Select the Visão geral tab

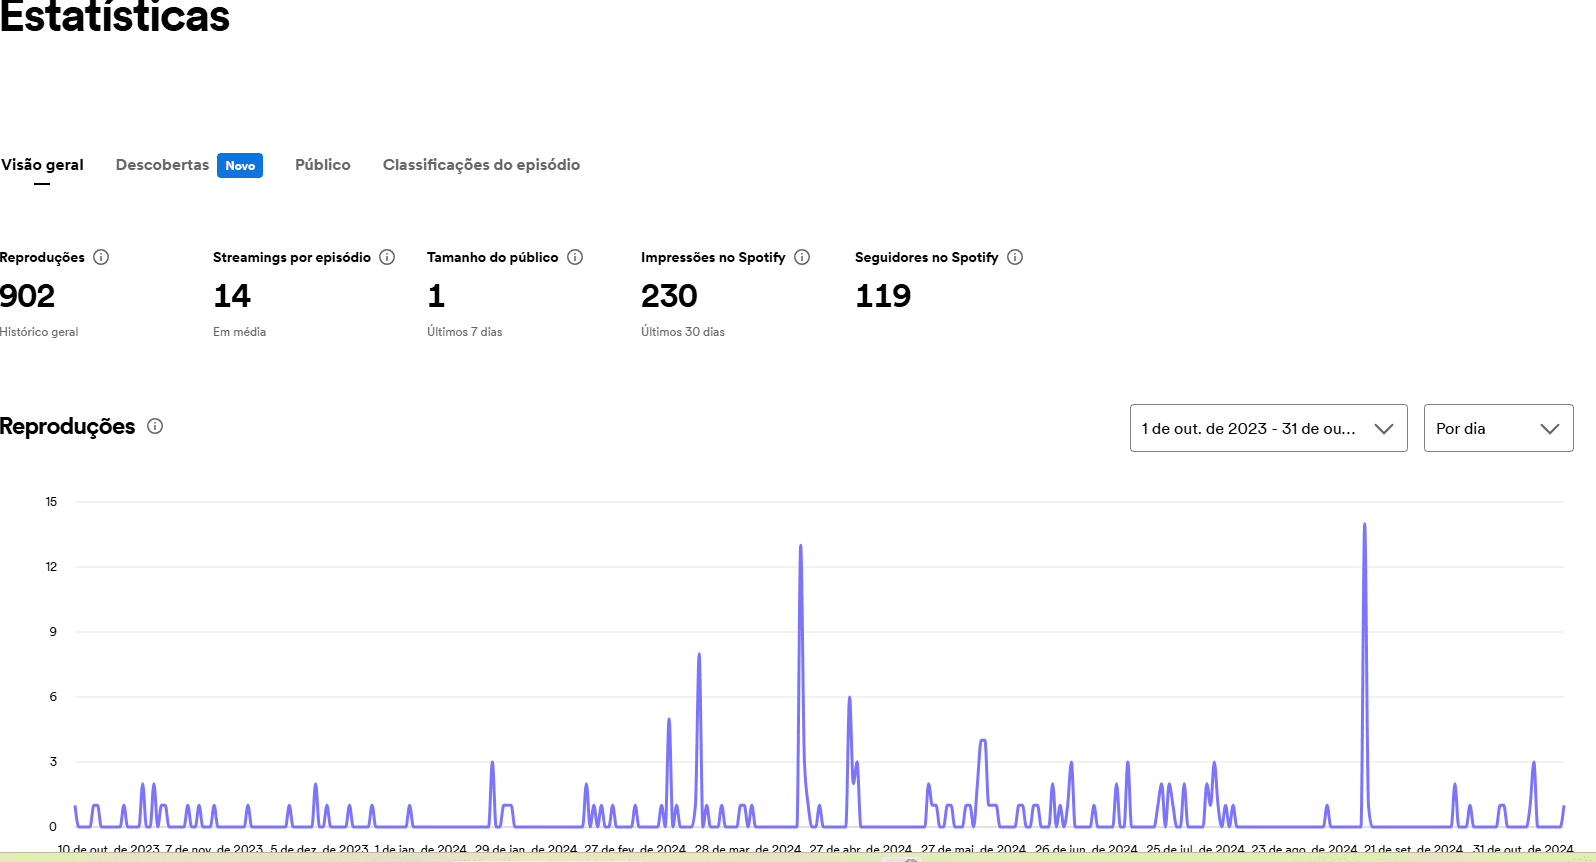pyautogui.click(x=42, y=165)
